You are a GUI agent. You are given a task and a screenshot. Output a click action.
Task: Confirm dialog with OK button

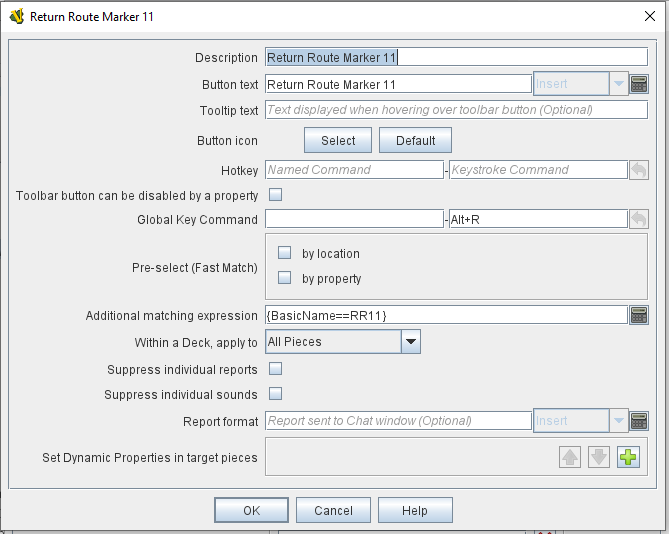[251, 510]
